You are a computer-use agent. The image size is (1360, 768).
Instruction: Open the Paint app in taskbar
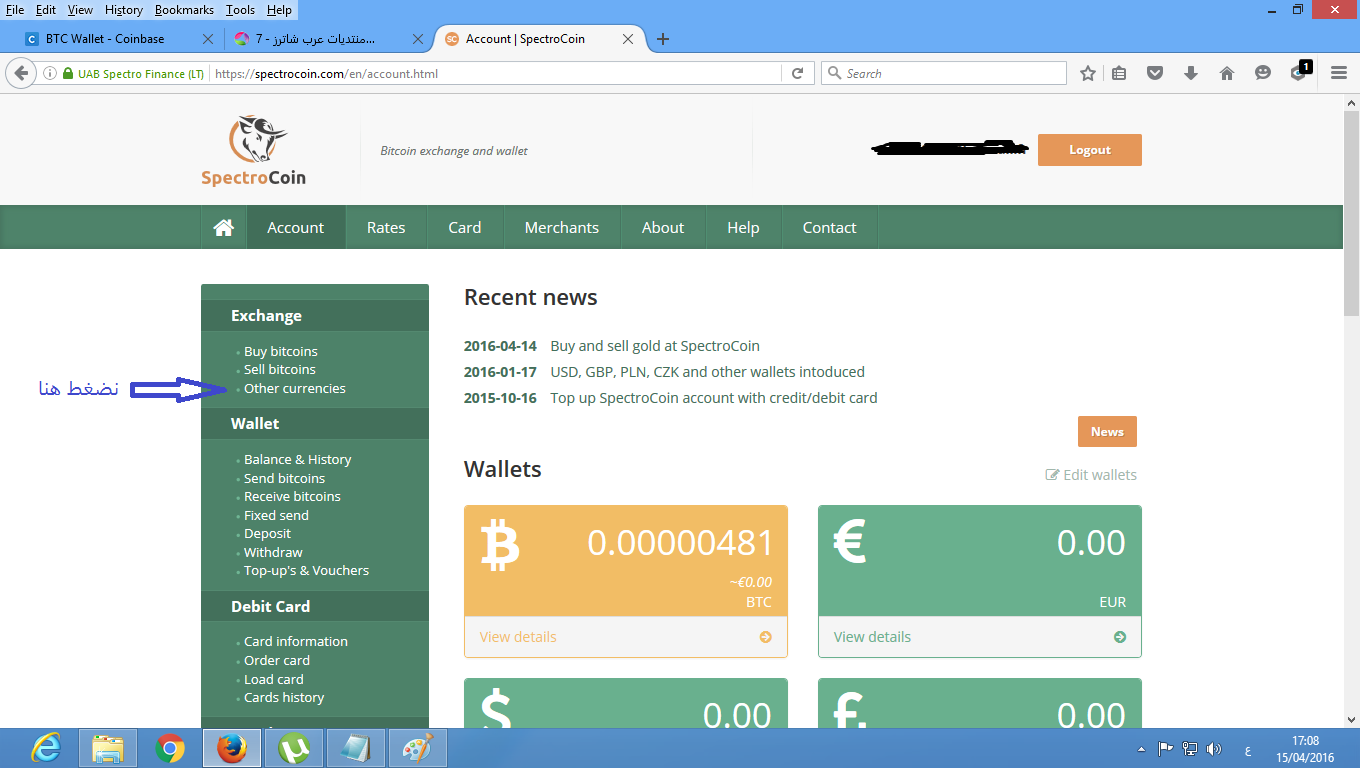click(x=418, y=748)
